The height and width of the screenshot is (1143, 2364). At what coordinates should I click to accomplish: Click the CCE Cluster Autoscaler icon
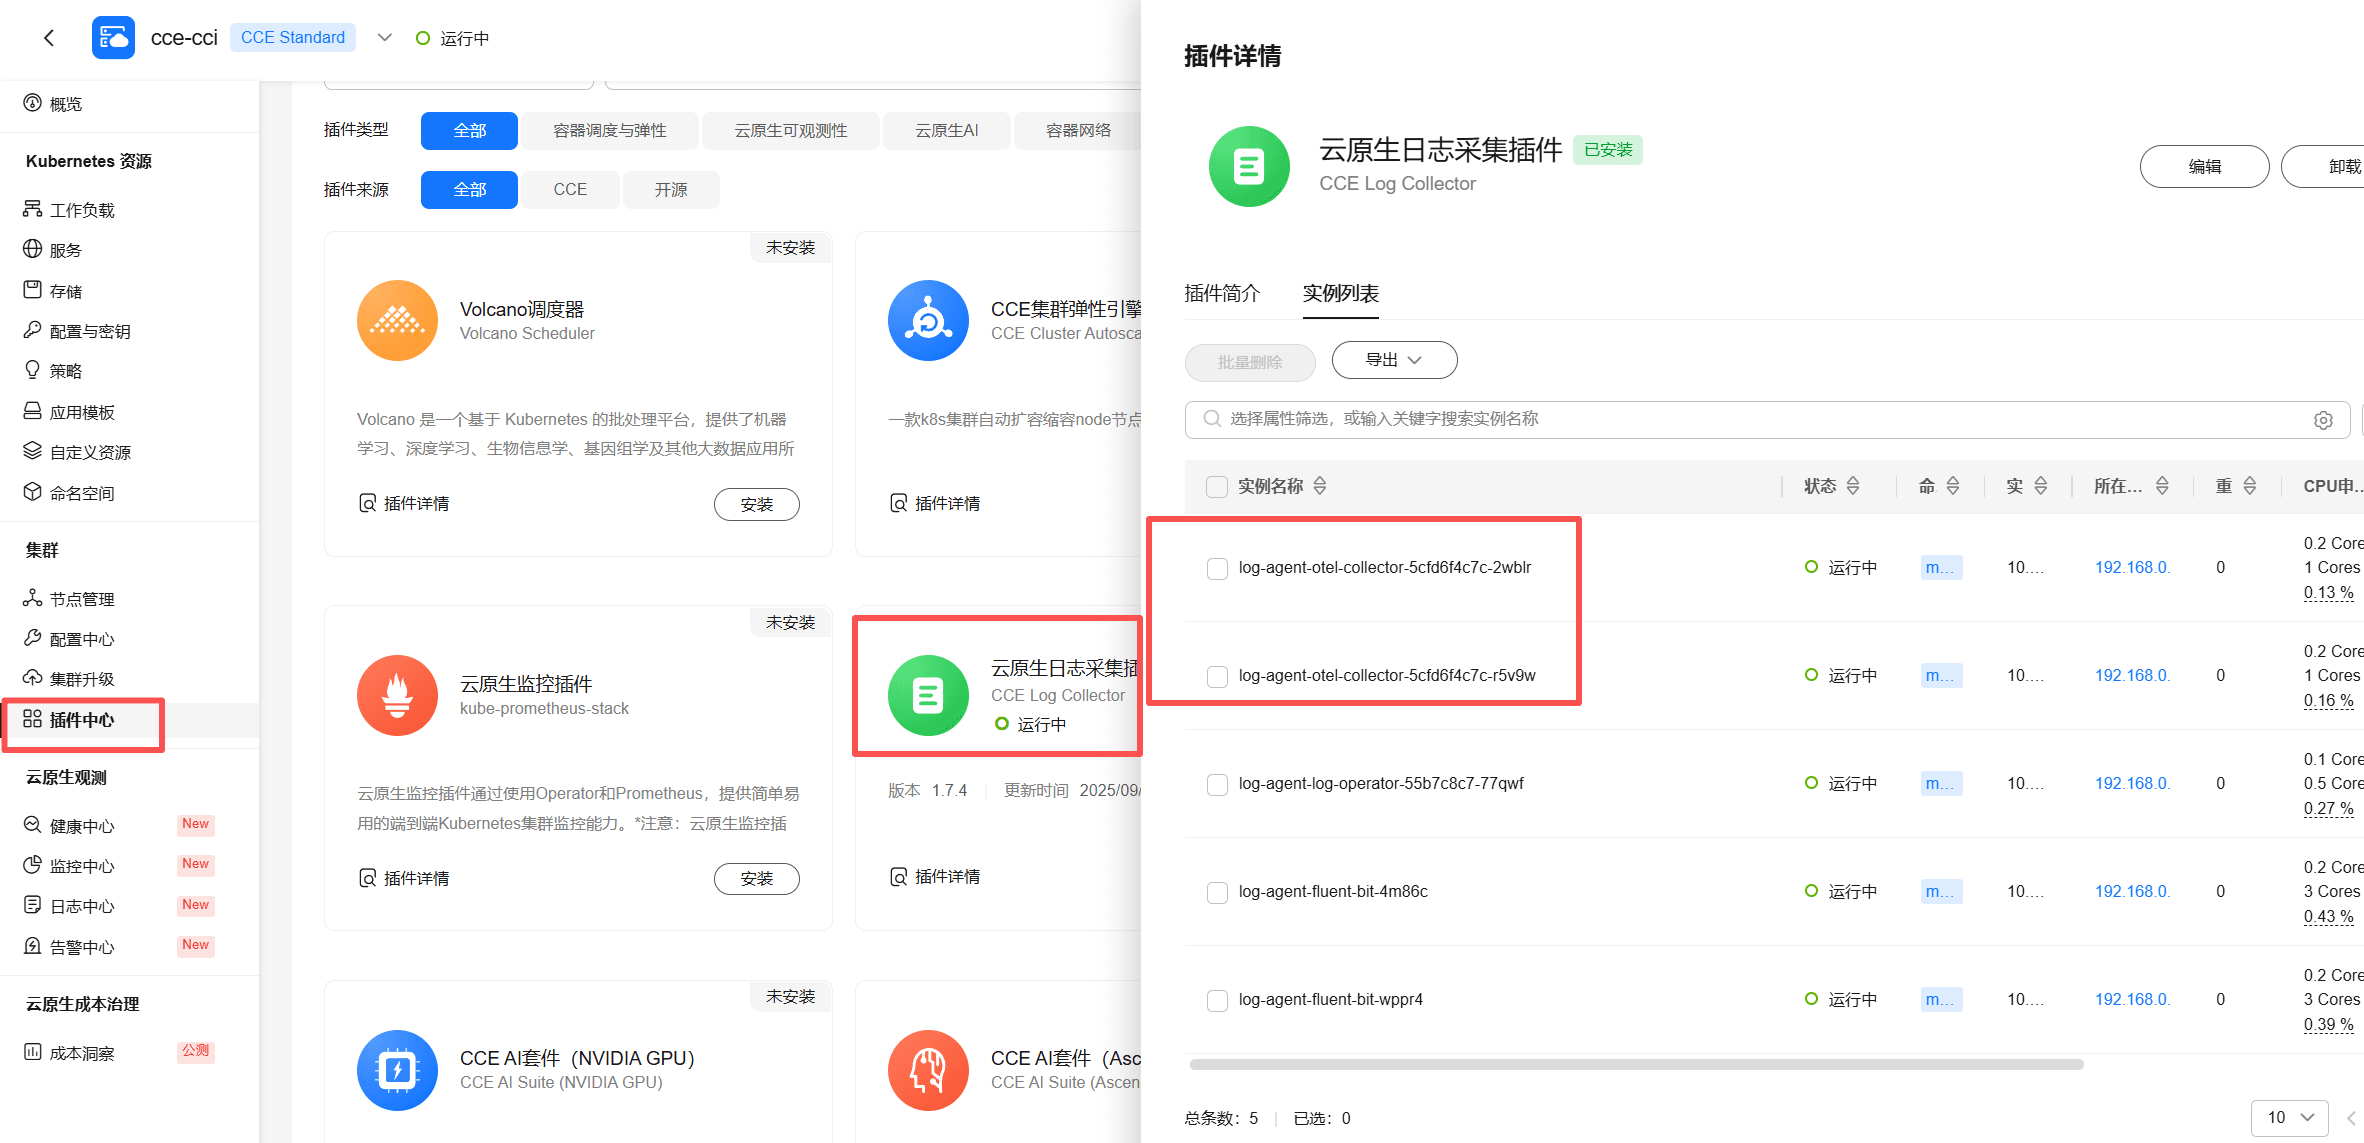[x=928, y=320]
